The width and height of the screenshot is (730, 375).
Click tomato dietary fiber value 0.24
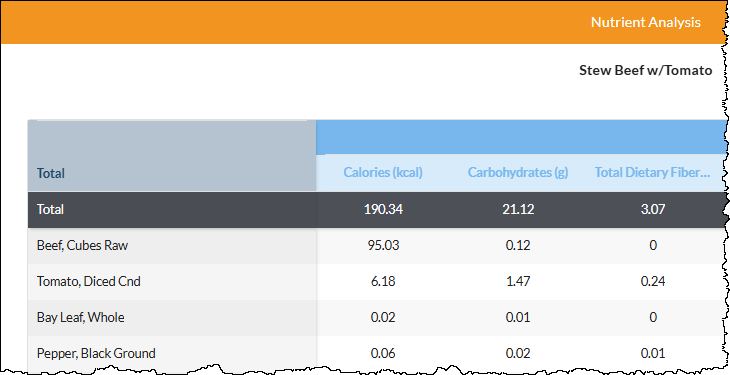653,281
